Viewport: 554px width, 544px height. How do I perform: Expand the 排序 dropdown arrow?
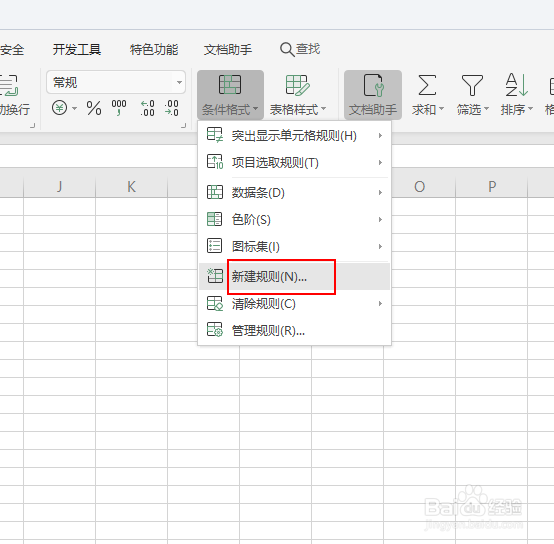coord(530,108)
